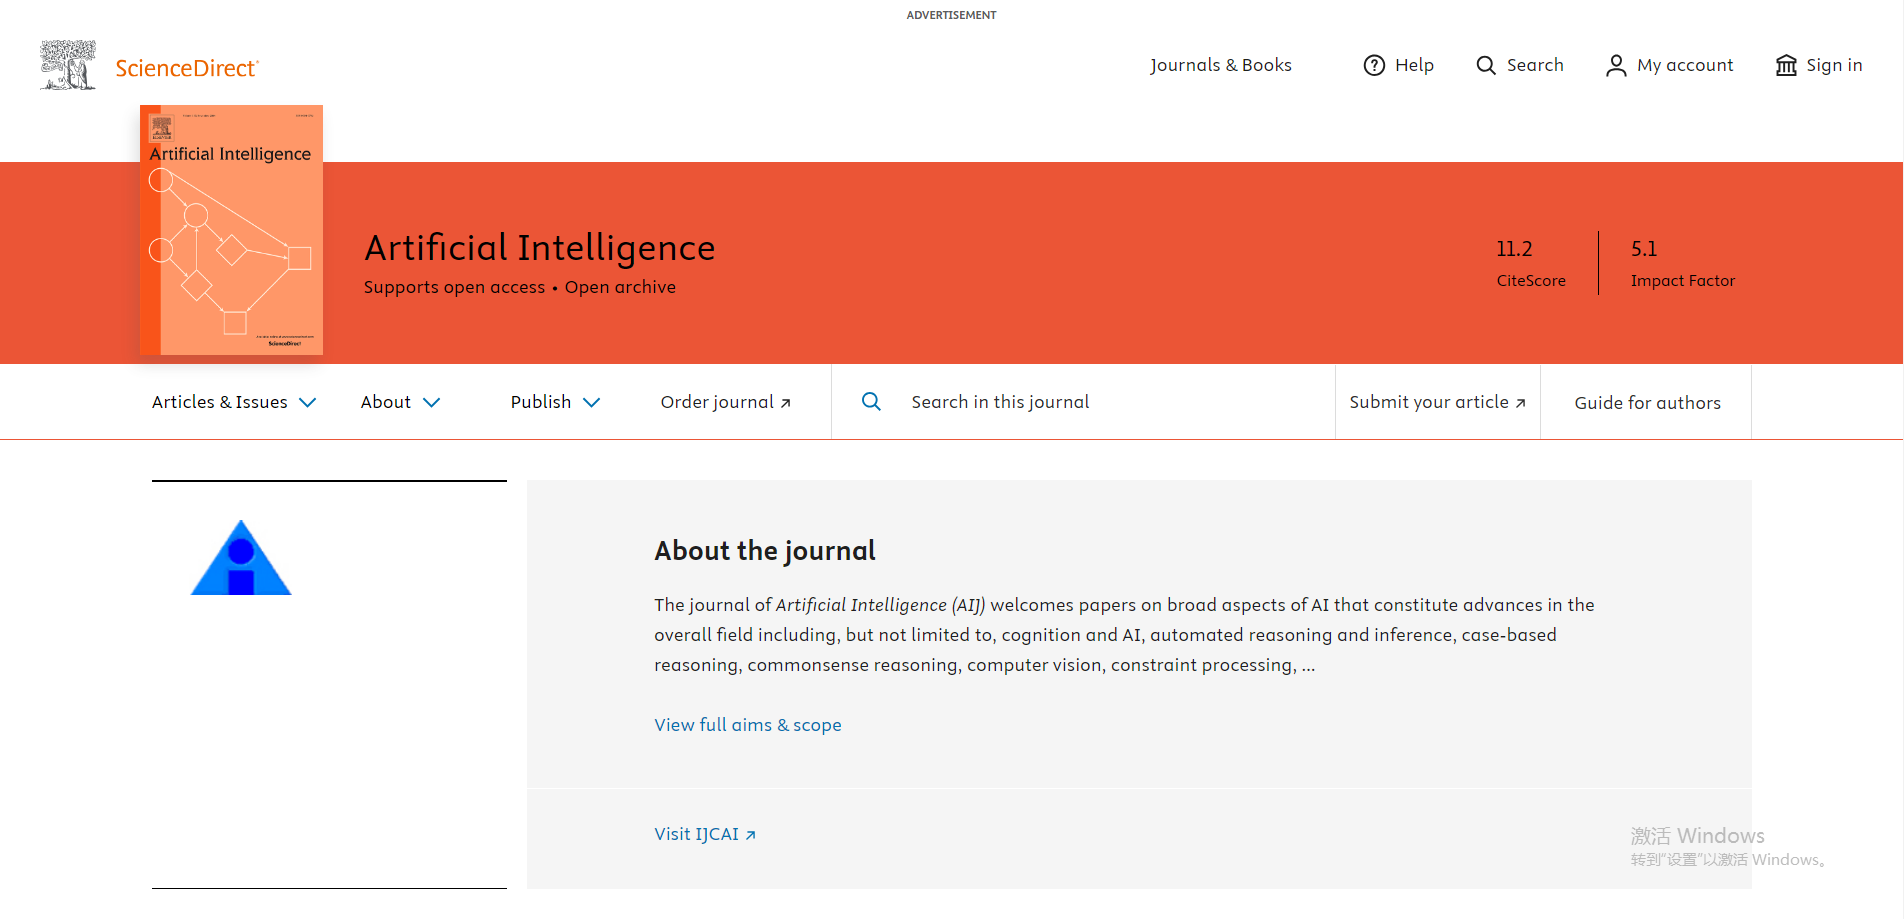Image resolution: width=1904 pixels, height=919 pixels.
Task: Click Submit your article button
Action: [x=1438, y=402]
